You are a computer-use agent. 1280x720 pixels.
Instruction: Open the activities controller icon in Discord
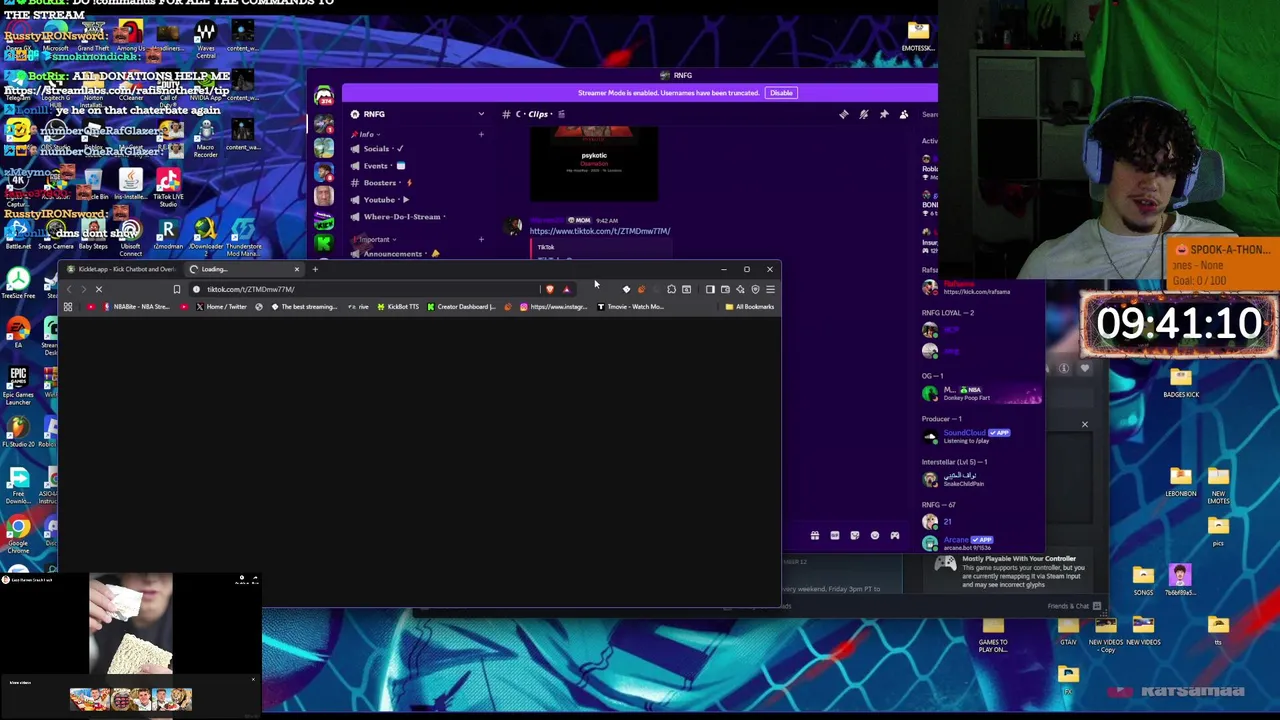point(895,536)
